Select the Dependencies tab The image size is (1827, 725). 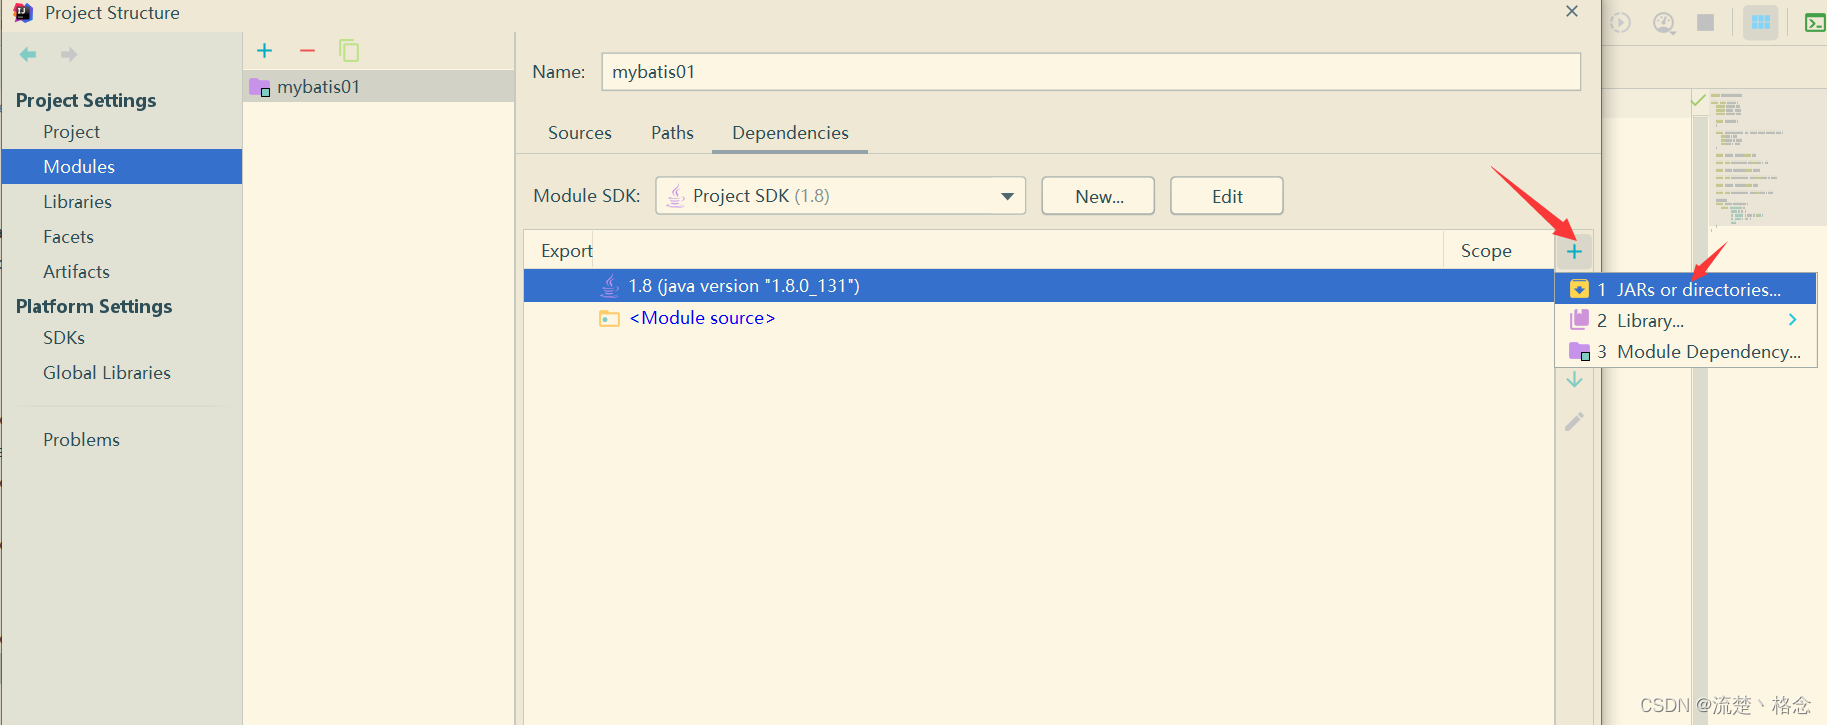click(x=790, y=133)
